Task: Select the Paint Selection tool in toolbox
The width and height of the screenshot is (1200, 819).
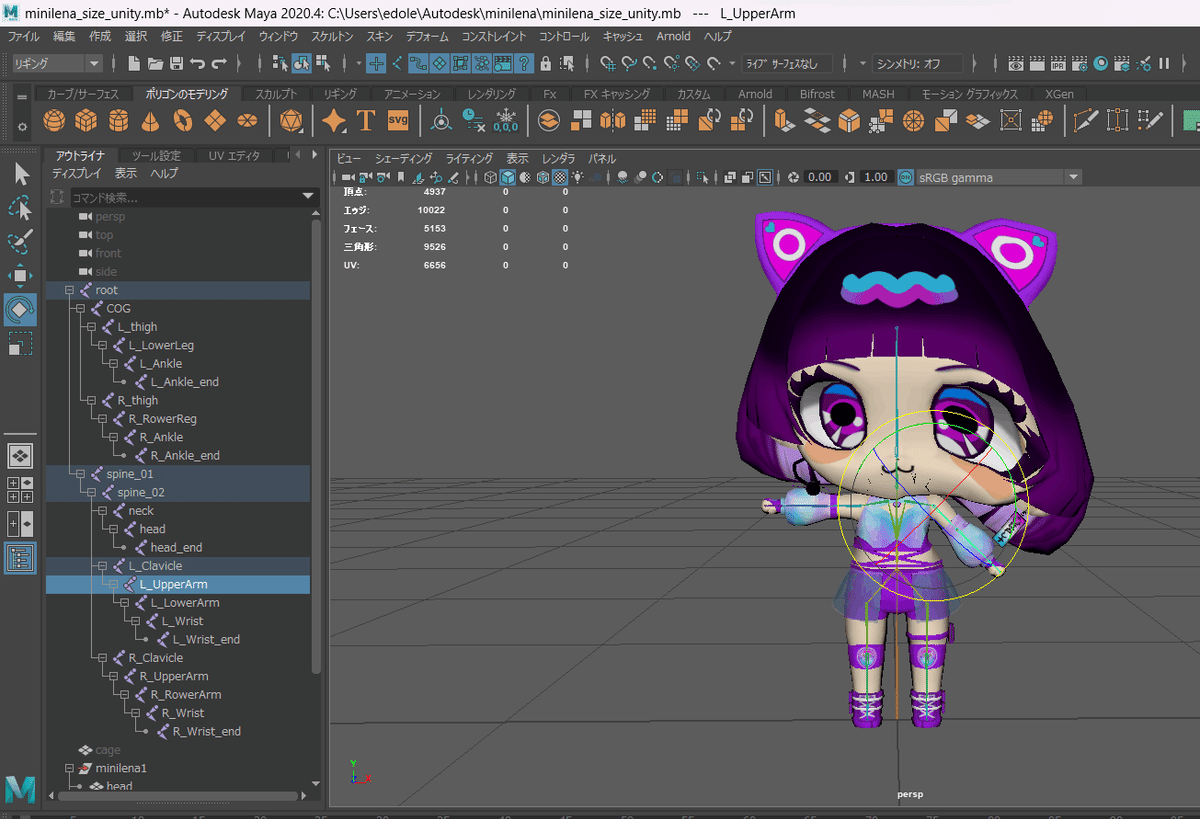Action: coord(21,242)
